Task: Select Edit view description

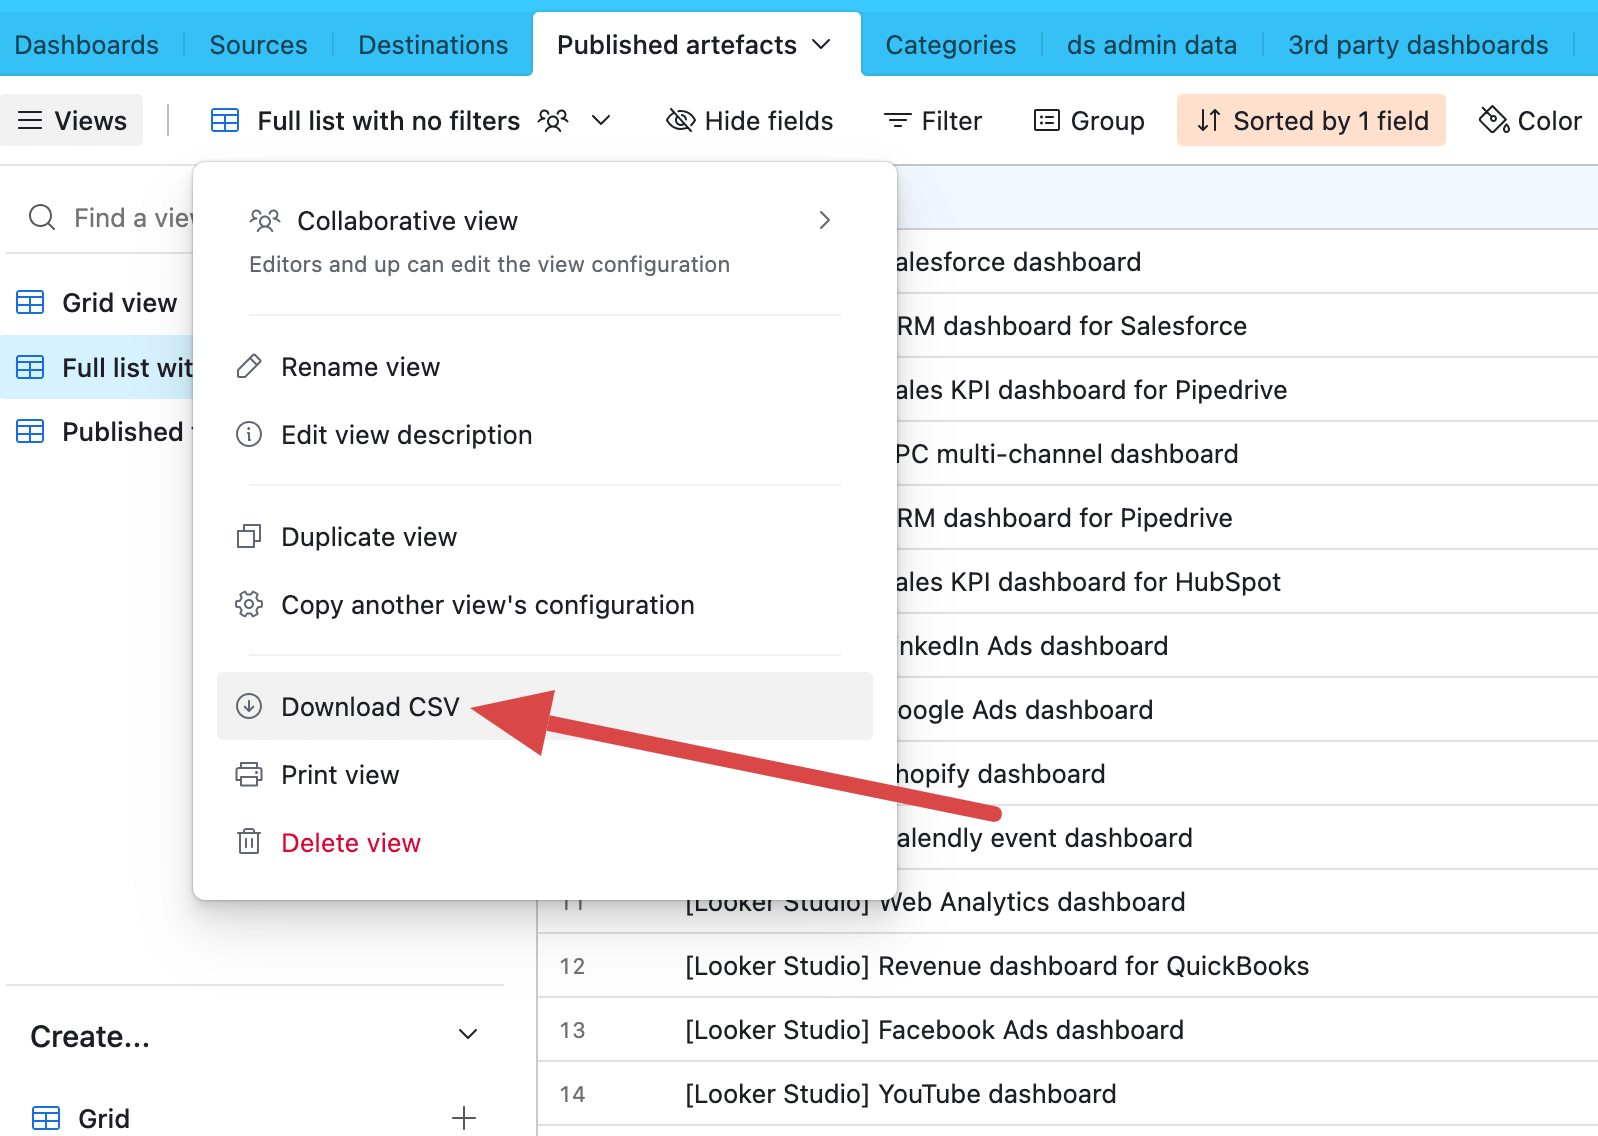Action: pyautogui.click(x=545, y=435)
